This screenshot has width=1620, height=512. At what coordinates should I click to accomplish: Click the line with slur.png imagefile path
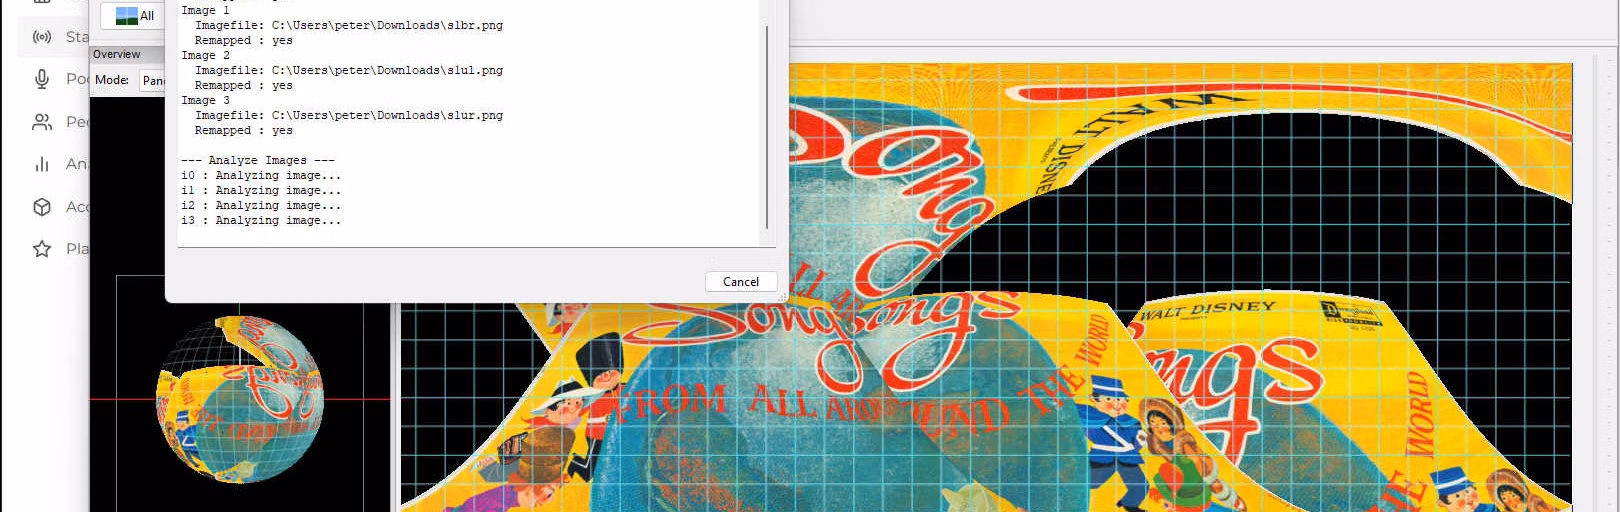(x=349, y=115)
